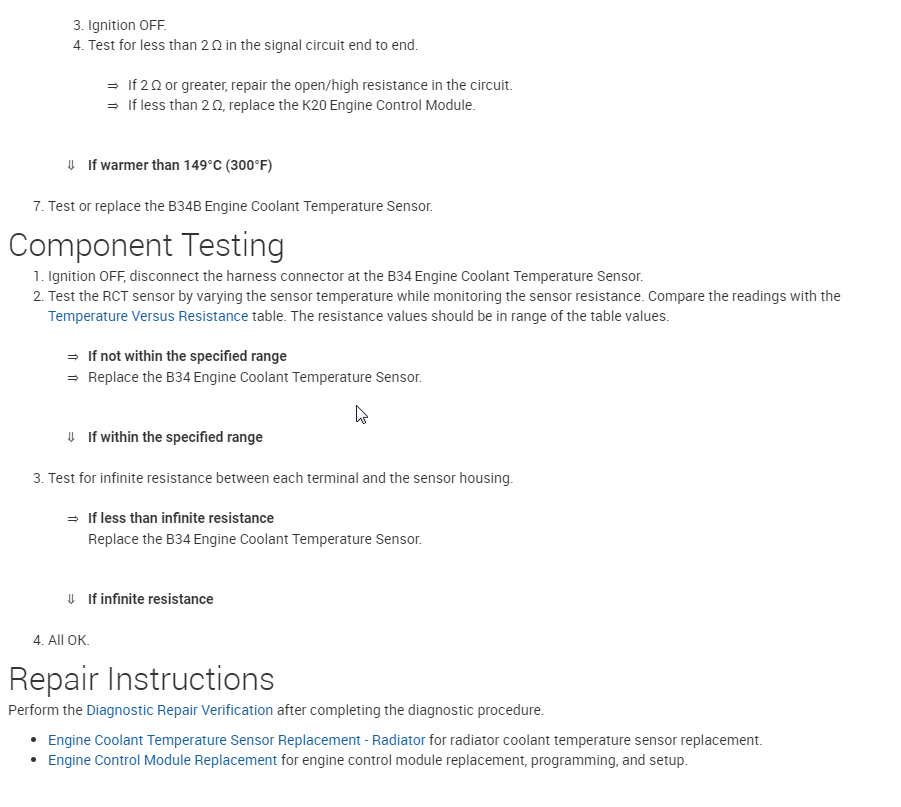Screen dimensions: 901x807
Task: Follow the Engine Control Module Replacement link
Action: [x=162, y=760]
